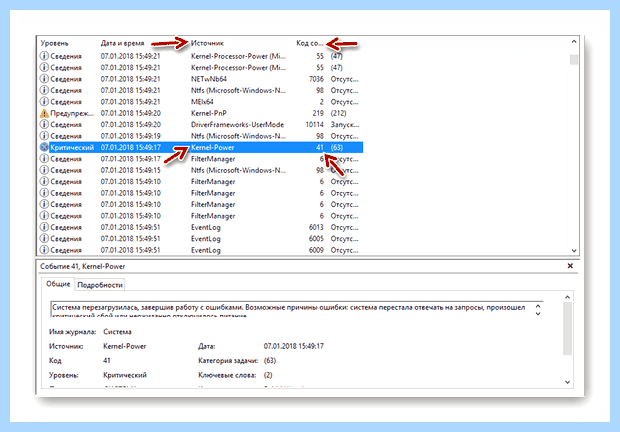
Task: Sort by the Источник column header
Action: click(207, 43)
